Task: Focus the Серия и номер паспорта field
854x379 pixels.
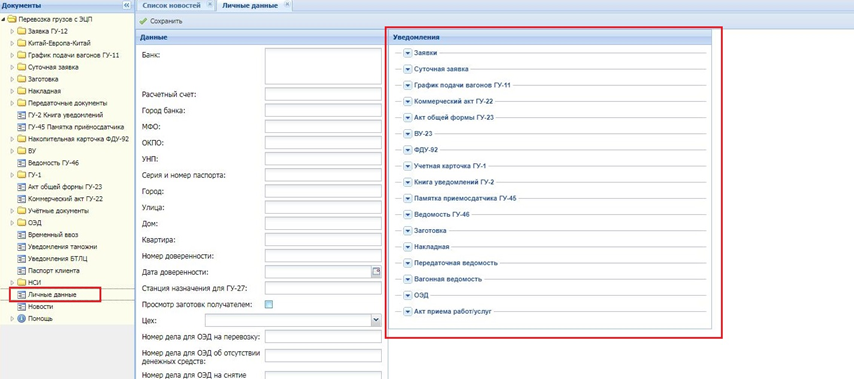Action: [x=324, y=175]
